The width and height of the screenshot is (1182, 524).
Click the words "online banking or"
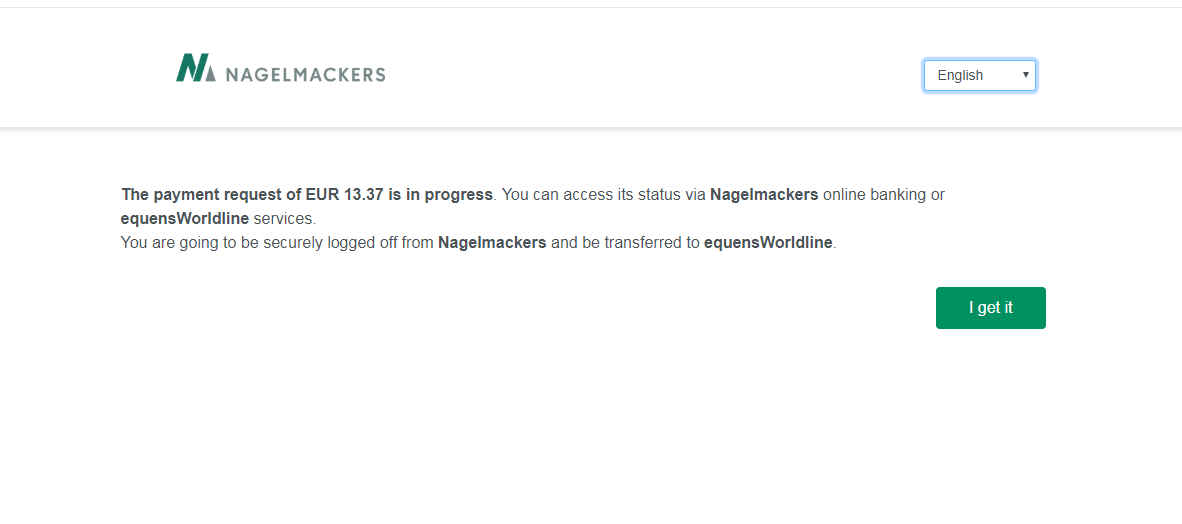tap(884, 194)
